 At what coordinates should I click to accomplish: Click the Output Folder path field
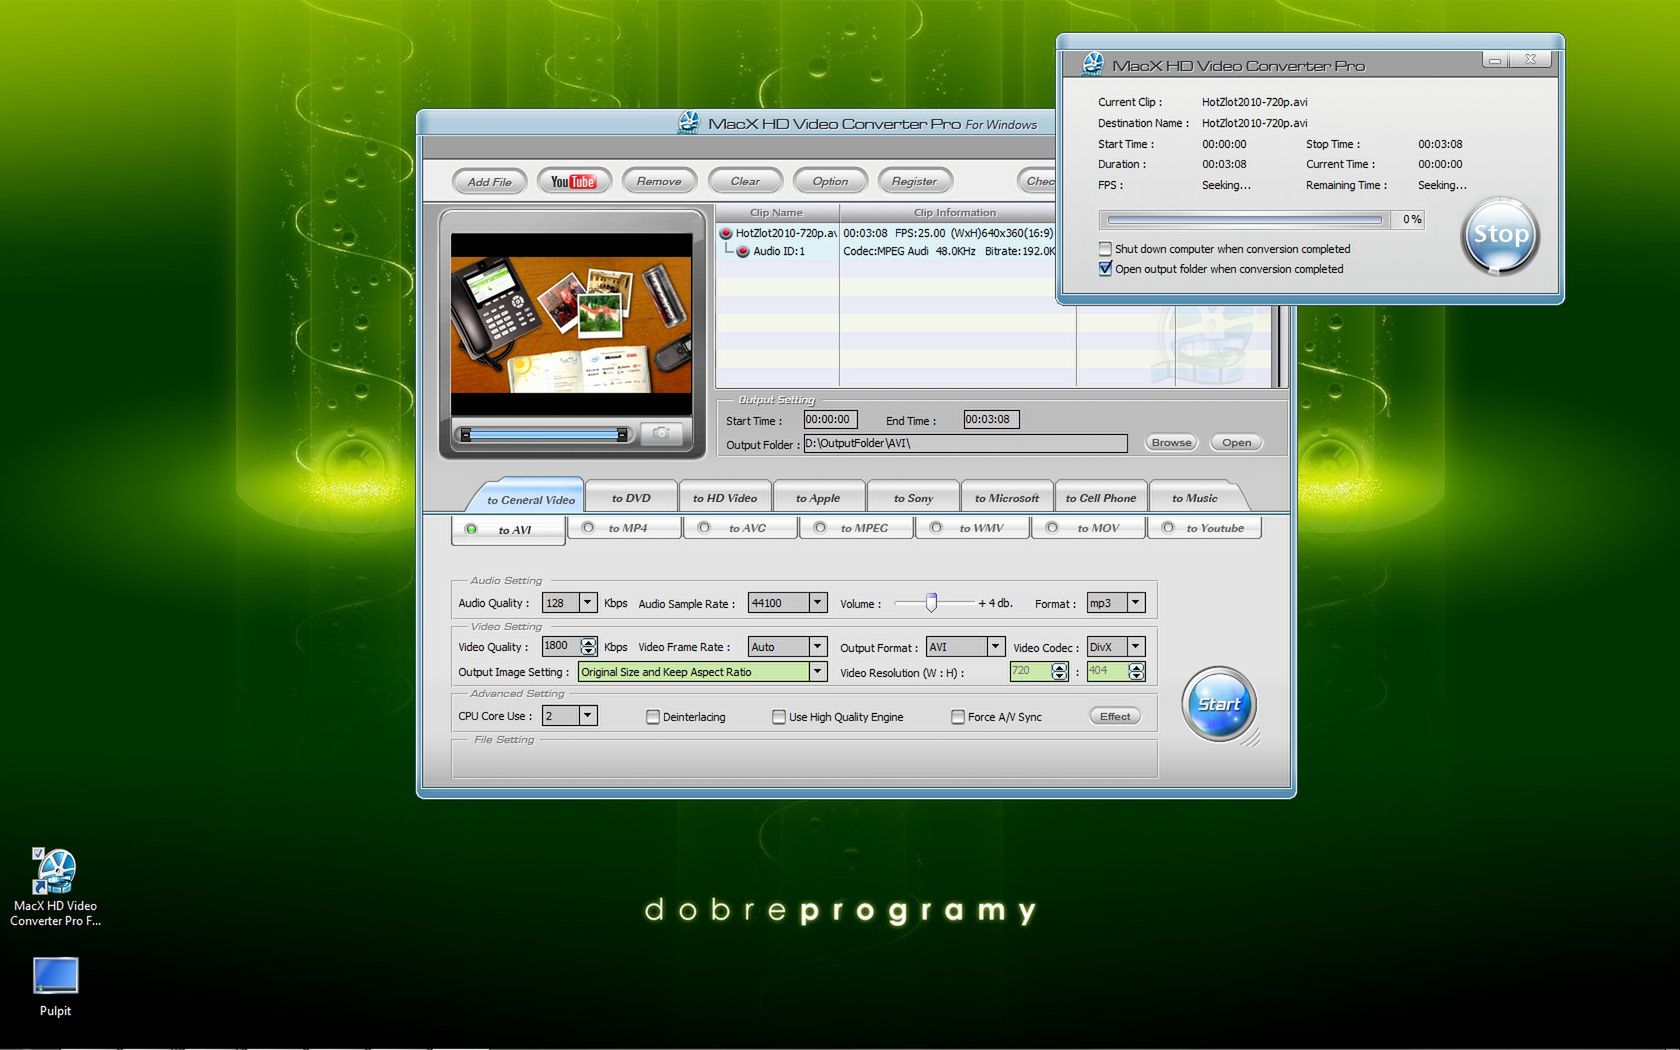(x=965, y=443)
